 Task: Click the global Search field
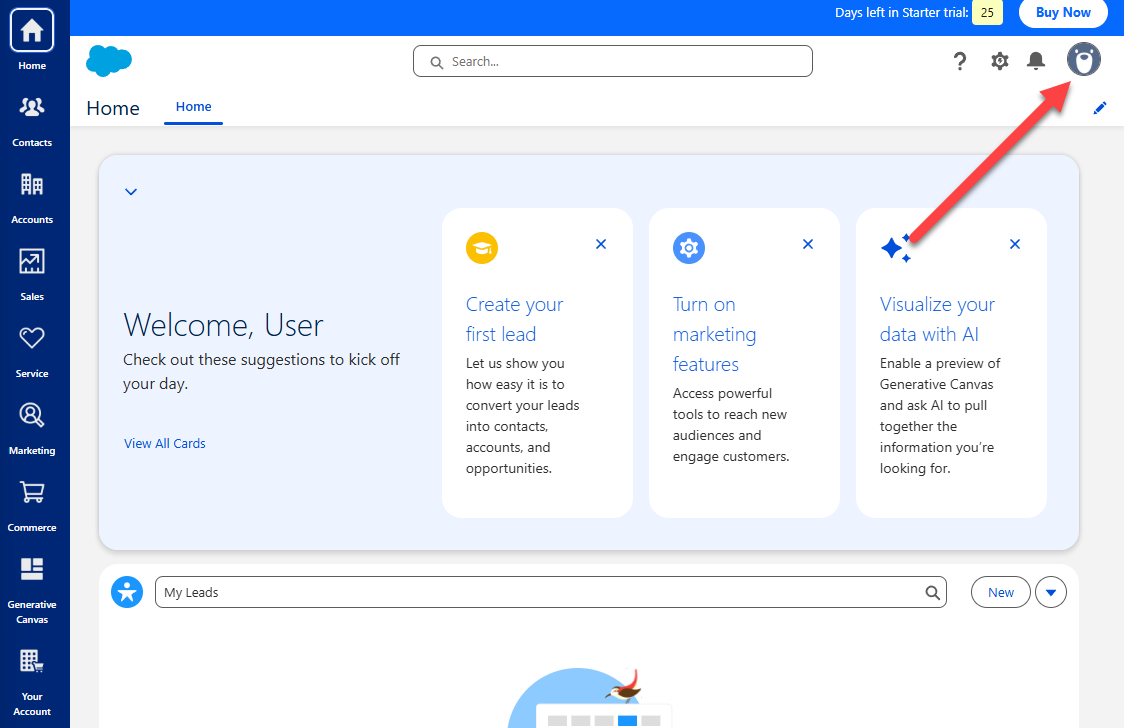612,61
